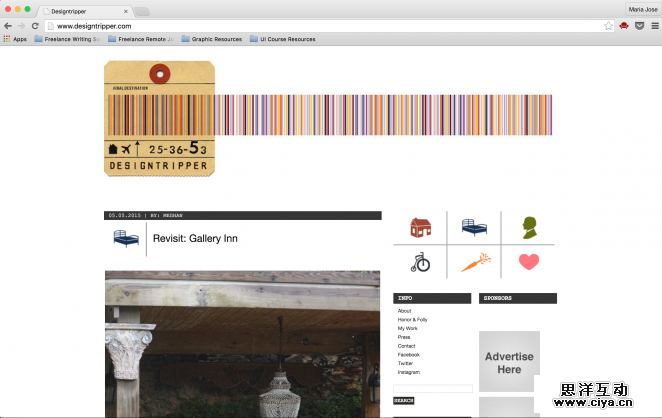The image size is (662, 418).
Task: Open the Revisit: Gallery Inn post title
Action: coord(195,239)
